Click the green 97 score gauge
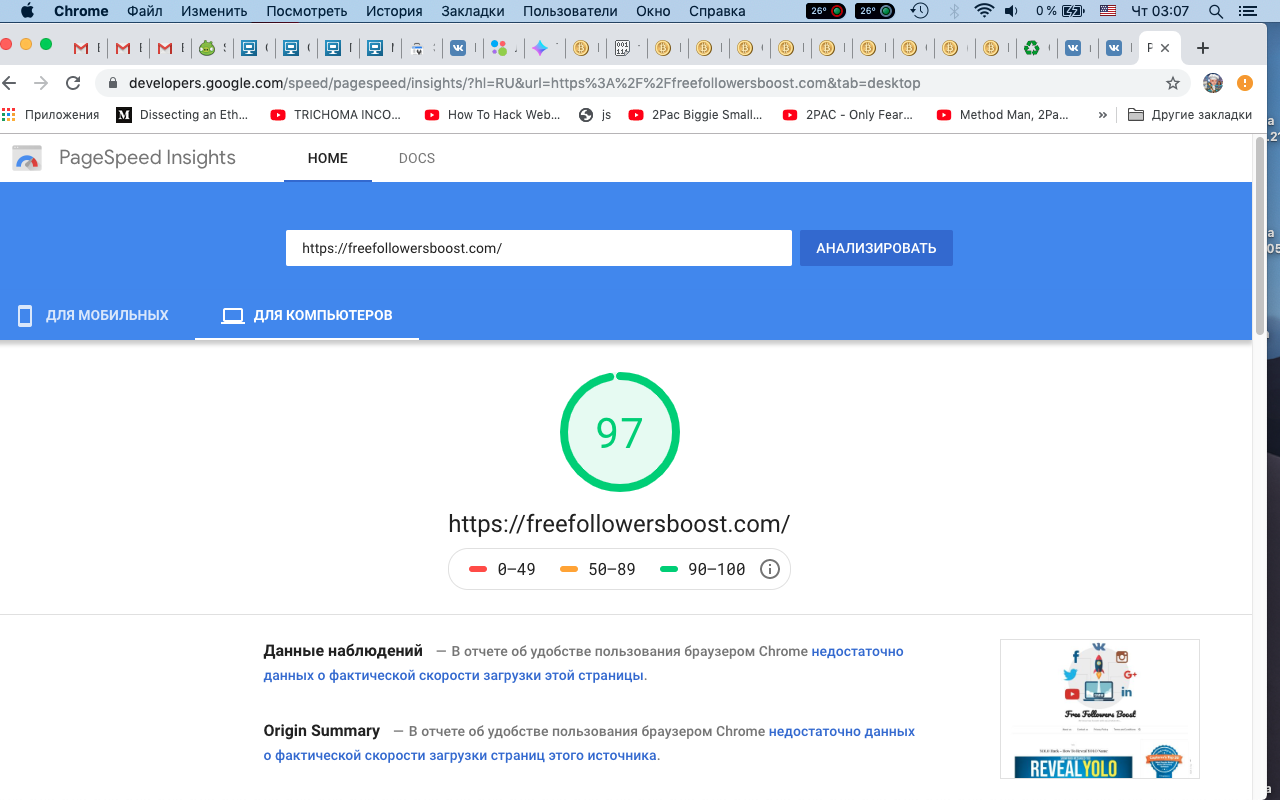The image size is (1280, 800). pos(619,432)
